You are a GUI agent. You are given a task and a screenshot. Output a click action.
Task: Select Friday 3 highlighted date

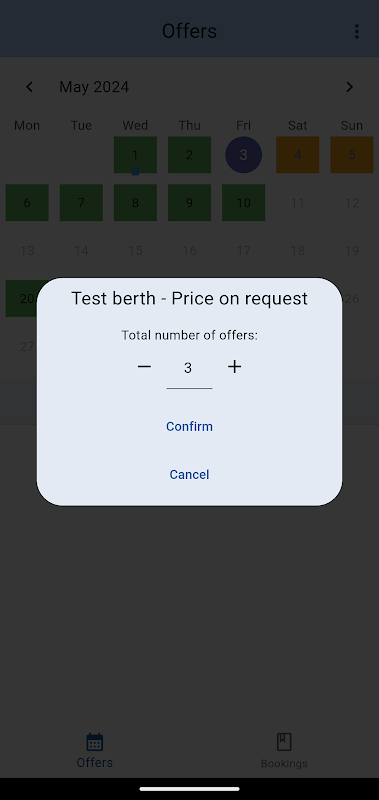tap(243, 155)
